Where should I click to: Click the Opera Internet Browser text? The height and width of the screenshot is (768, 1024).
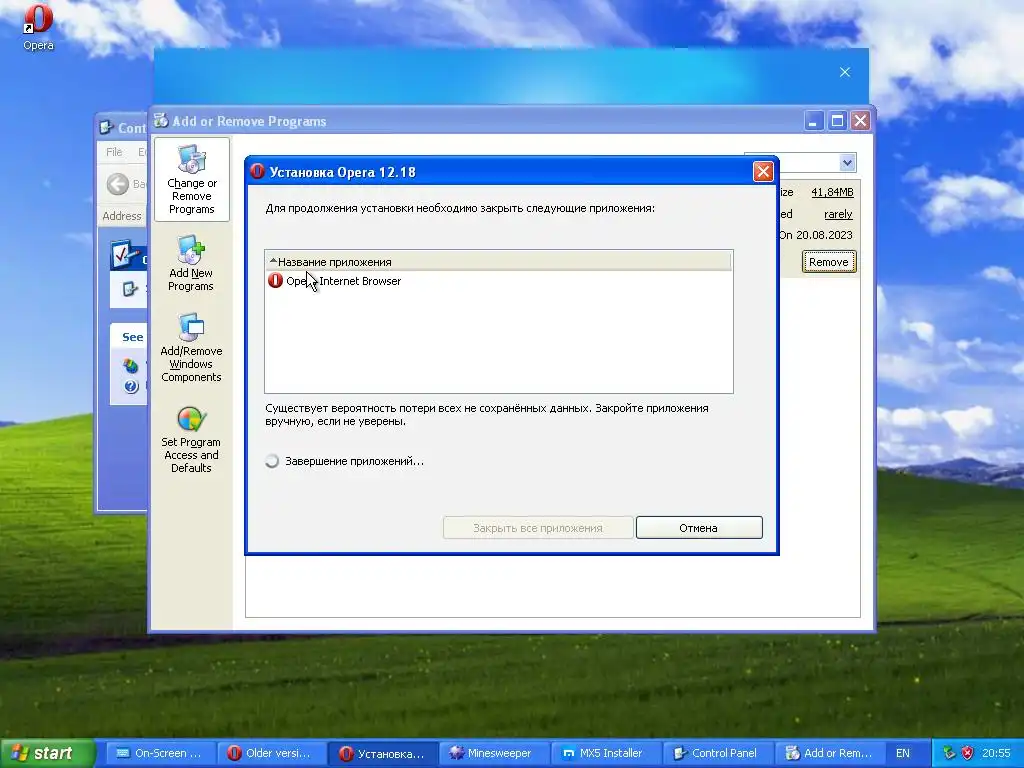point(344,281)
